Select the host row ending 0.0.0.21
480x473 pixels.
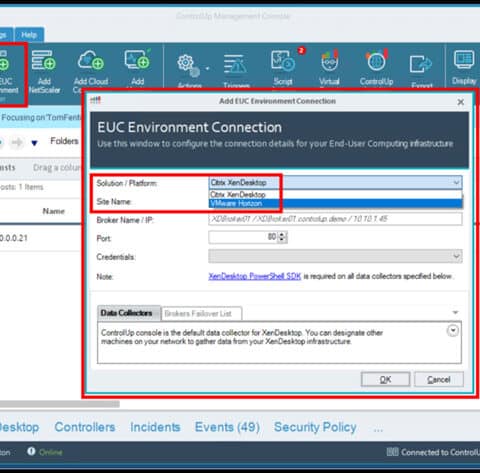click(x=41, y=238)
